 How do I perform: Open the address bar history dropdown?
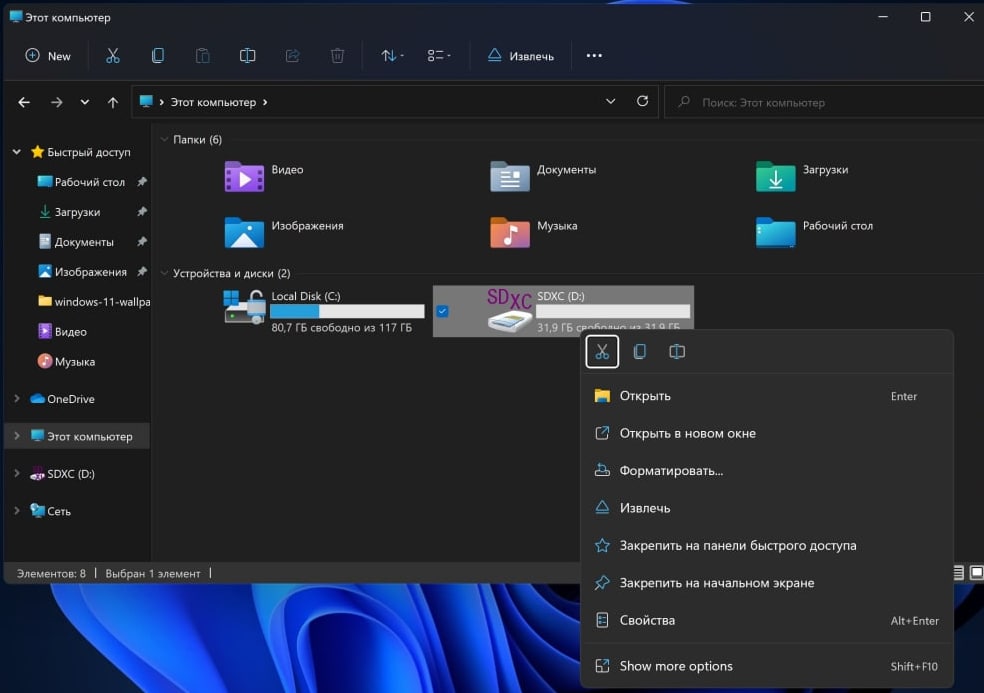tap(610, 101)
